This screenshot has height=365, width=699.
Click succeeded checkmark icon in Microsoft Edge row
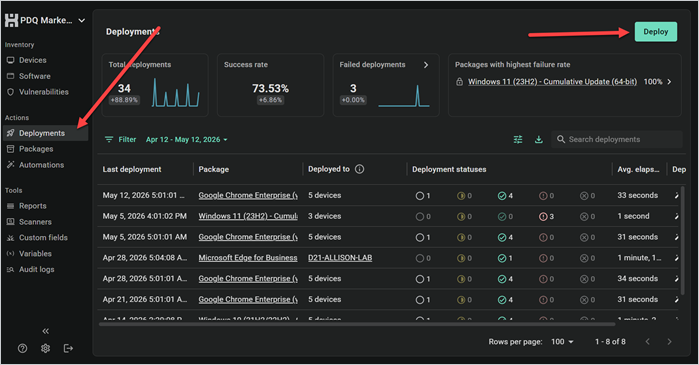(x=502, y=258)
